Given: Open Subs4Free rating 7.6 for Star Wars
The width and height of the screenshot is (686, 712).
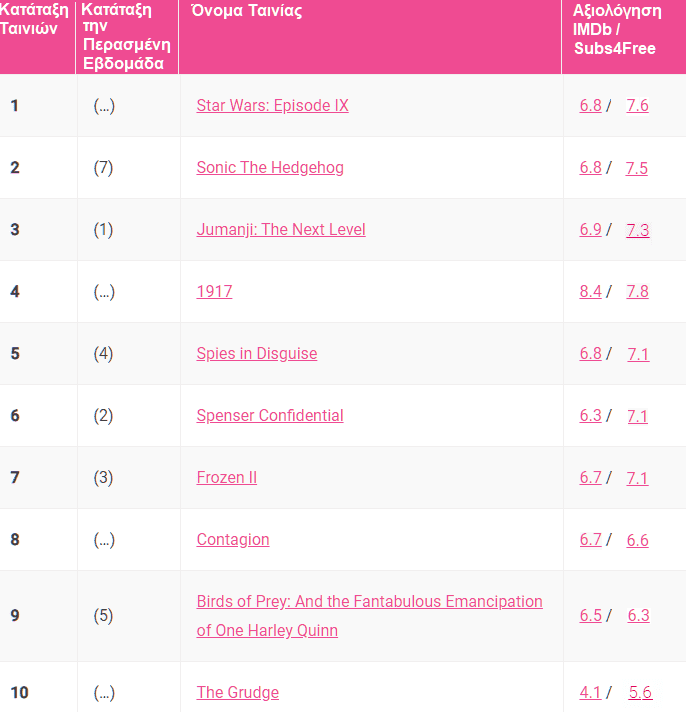Looking at the screenshot, I should [x=637, y=106].
